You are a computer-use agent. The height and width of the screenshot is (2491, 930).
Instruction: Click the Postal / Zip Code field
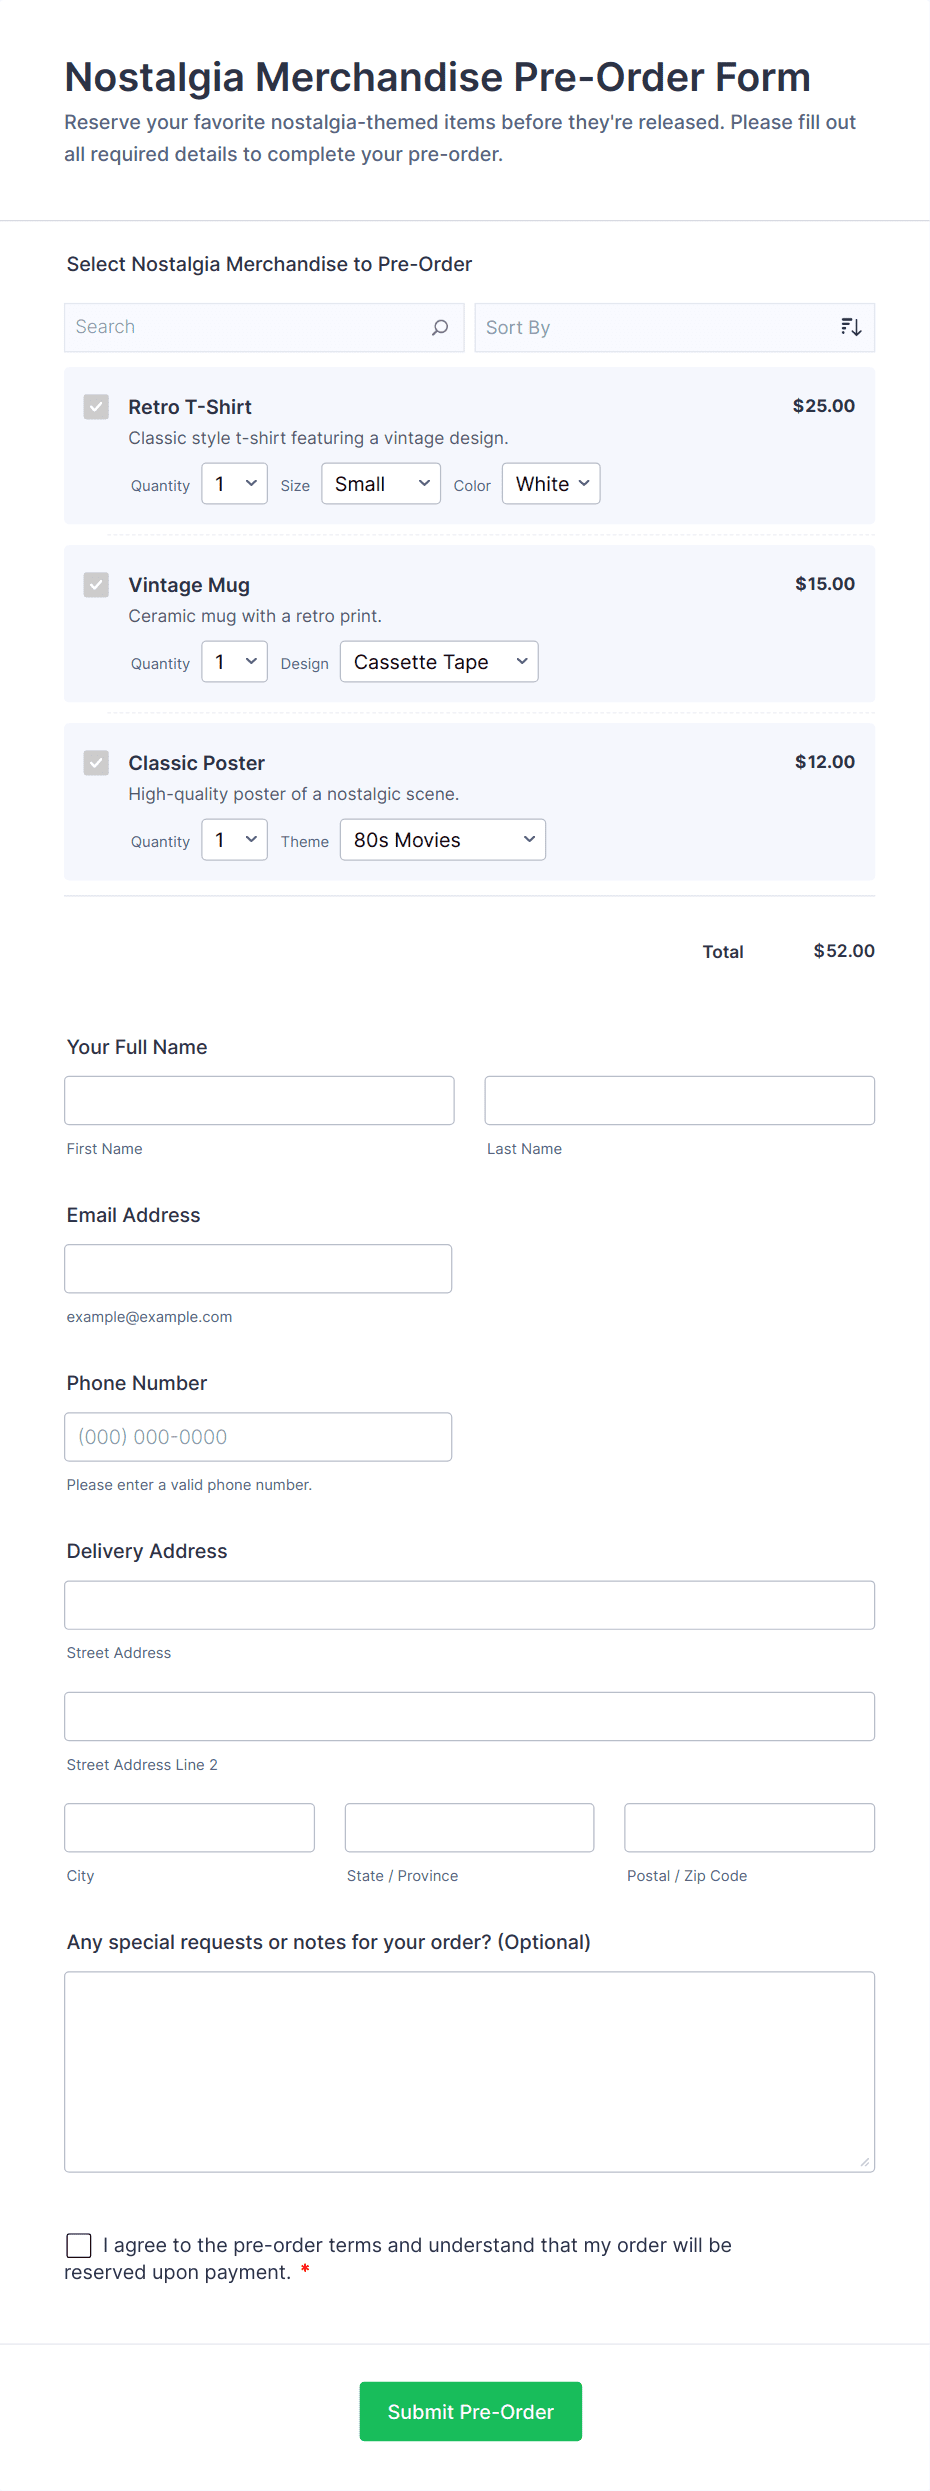[749, 1827]
